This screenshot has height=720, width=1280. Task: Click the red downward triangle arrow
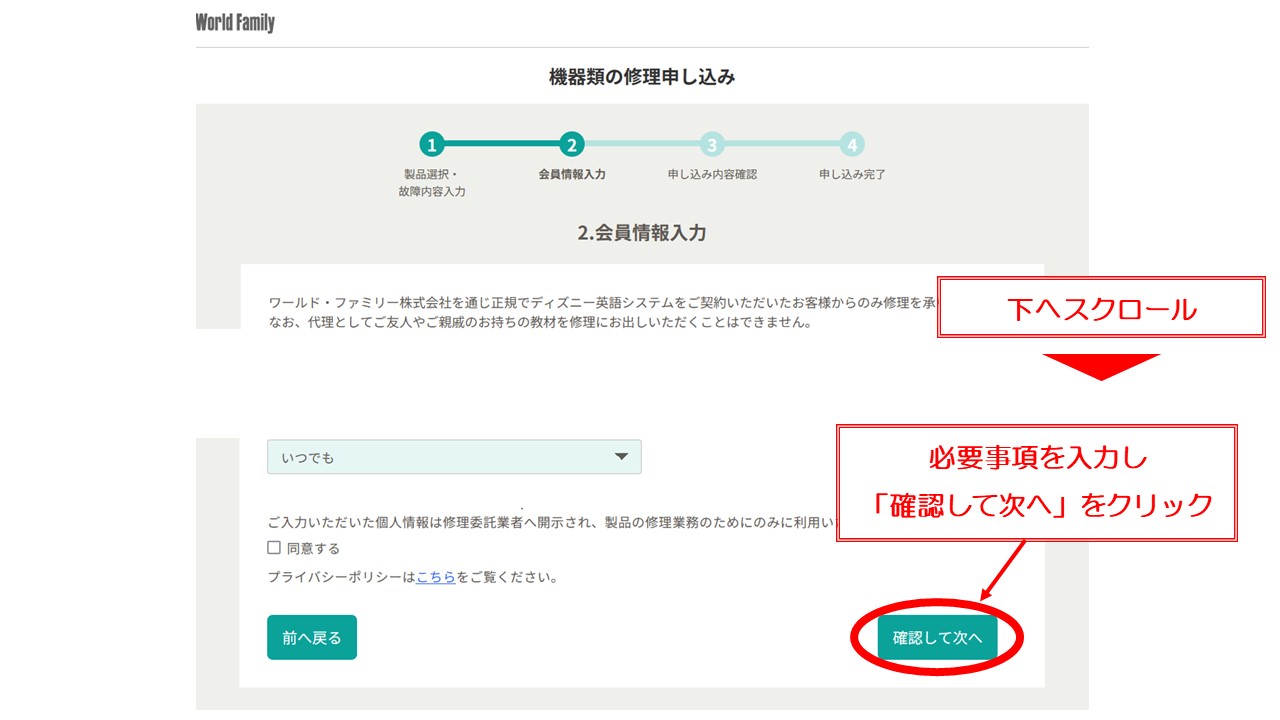(x=1100, y=366)
